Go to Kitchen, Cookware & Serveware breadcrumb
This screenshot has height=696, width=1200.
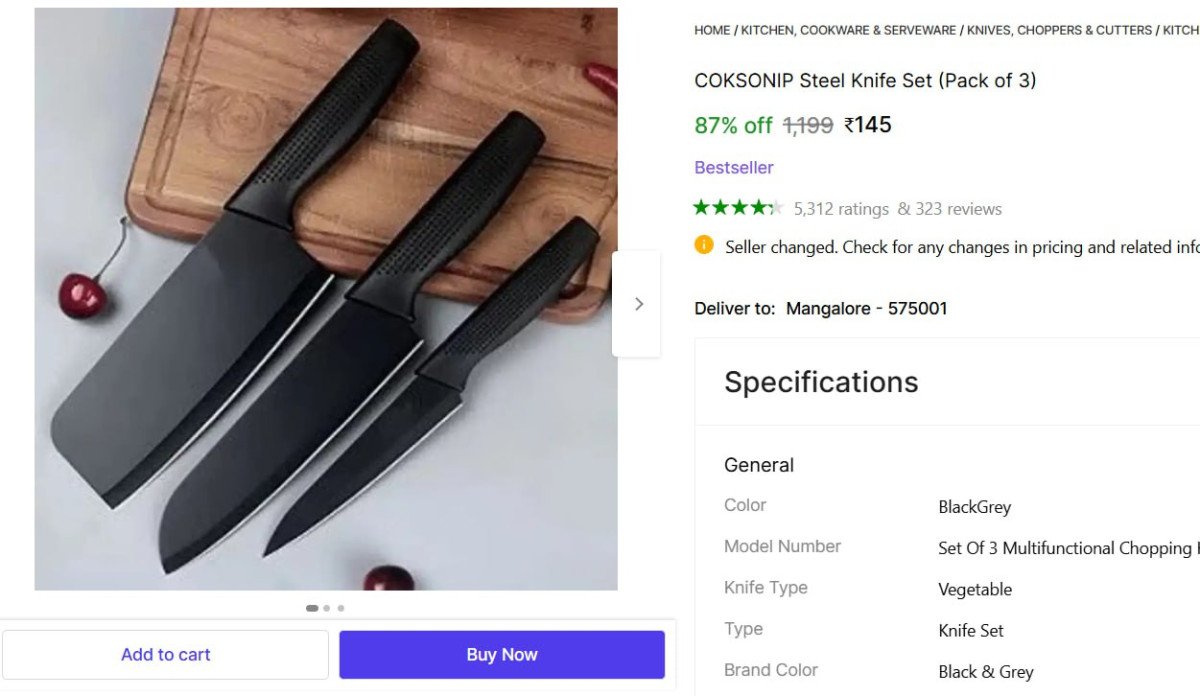[x=848, y=30]
